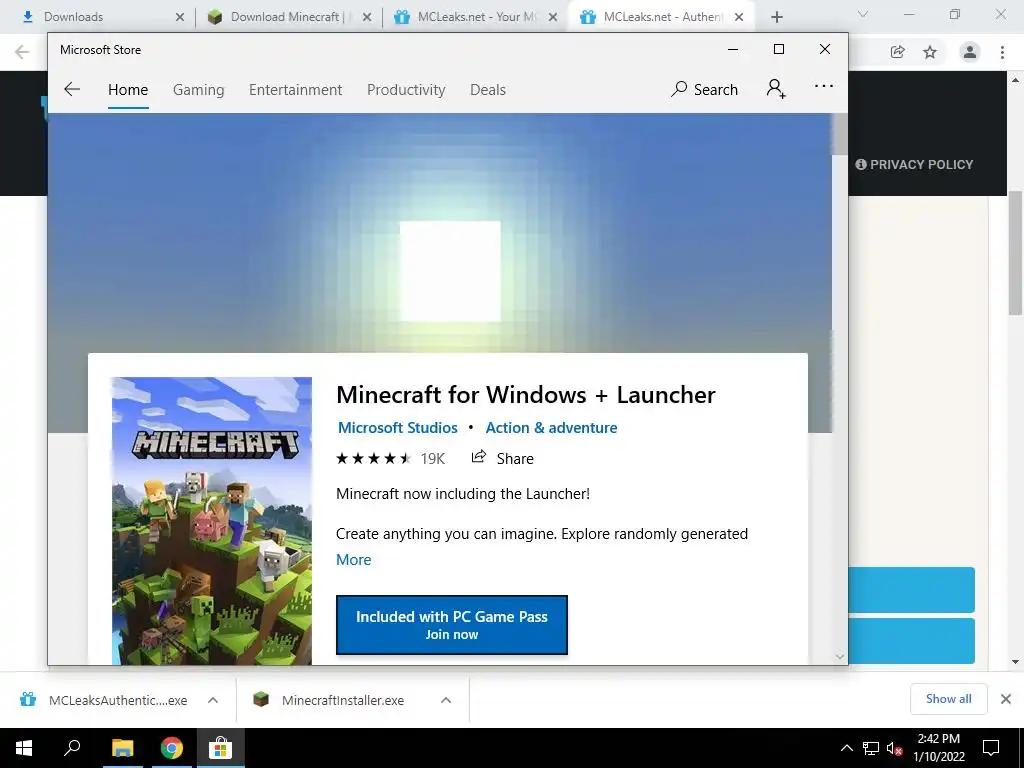Share this page in Chrome
The width and height of the screenshot is (1024, 768).
[x=897, y=52]
